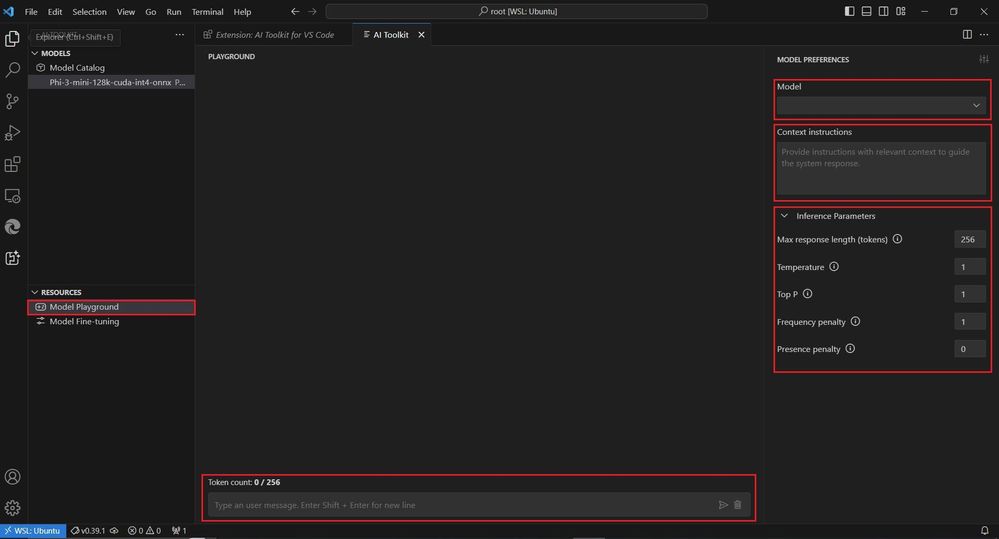The width and height of the screenshot is (999, 539).
Task: Open the Microsoft Edge Tools icon
Action: (x=12, y=227)
